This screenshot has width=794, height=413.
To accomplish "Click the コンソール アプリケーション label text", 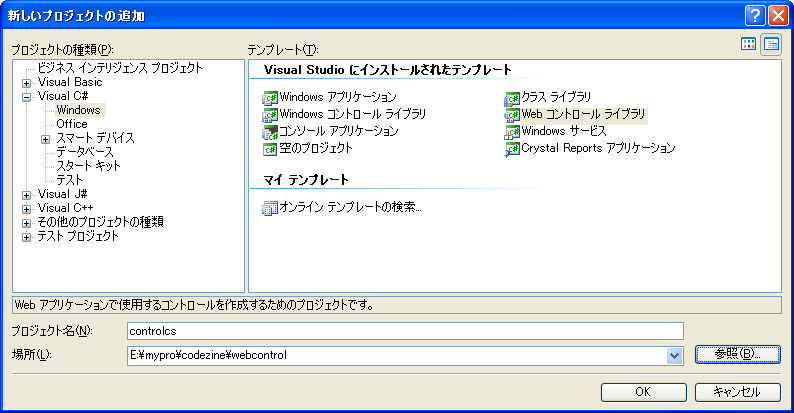I will click(x=339, y=132).
